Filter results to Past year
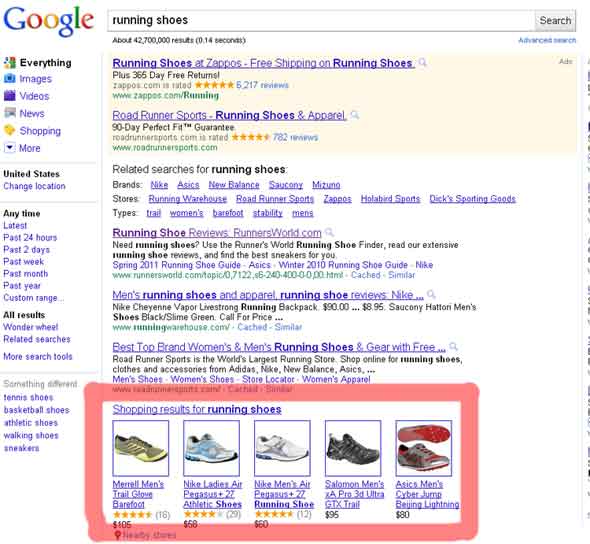The image size is (590, 544). 22,286
